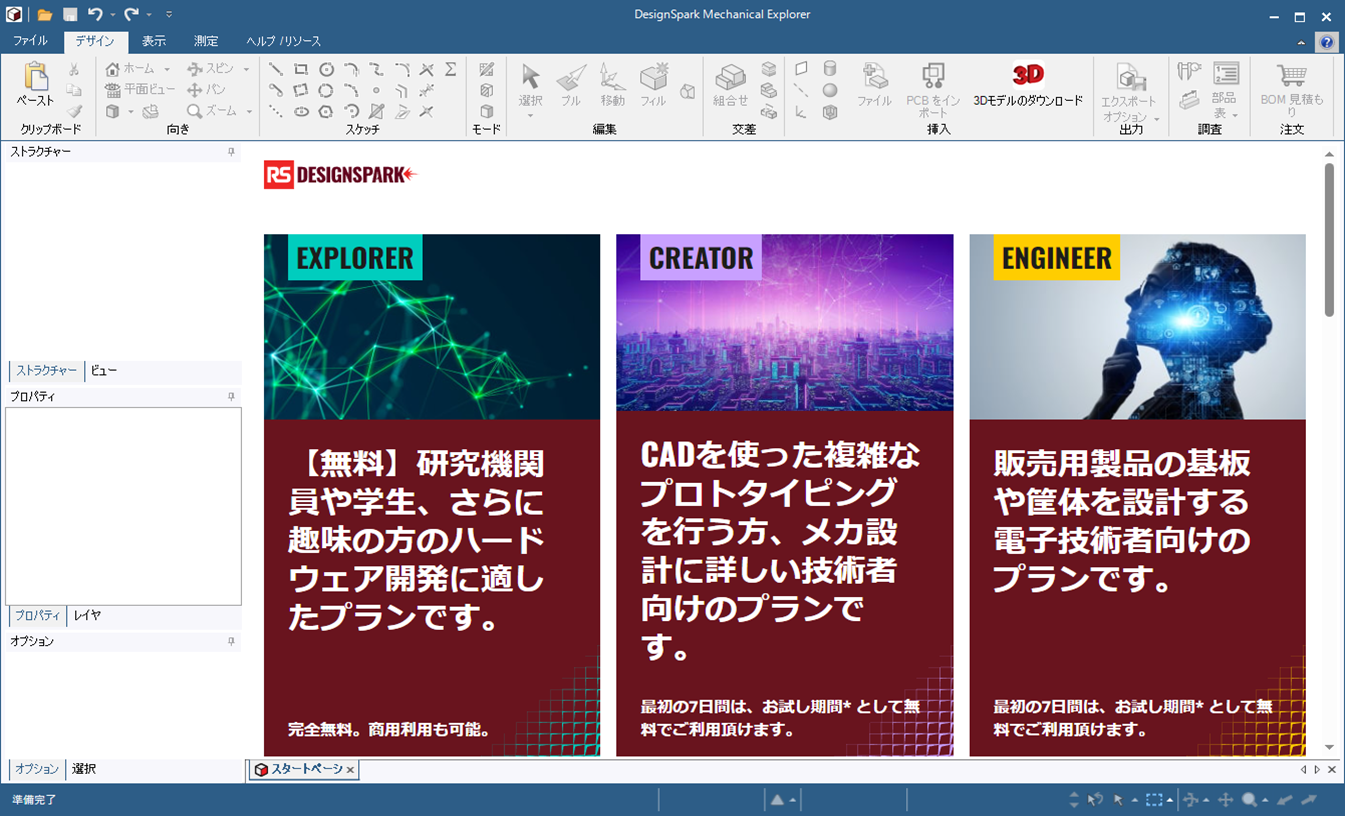
Task: Click status bar box selection mode icon
Action: pos(1154,800)
